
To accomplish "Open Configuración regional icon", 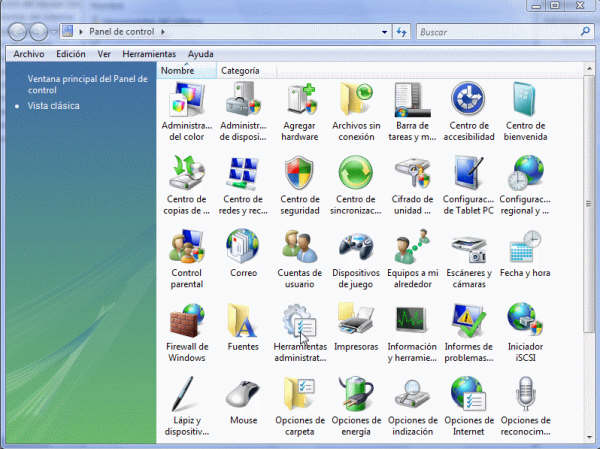I will [x=525, y=173].
